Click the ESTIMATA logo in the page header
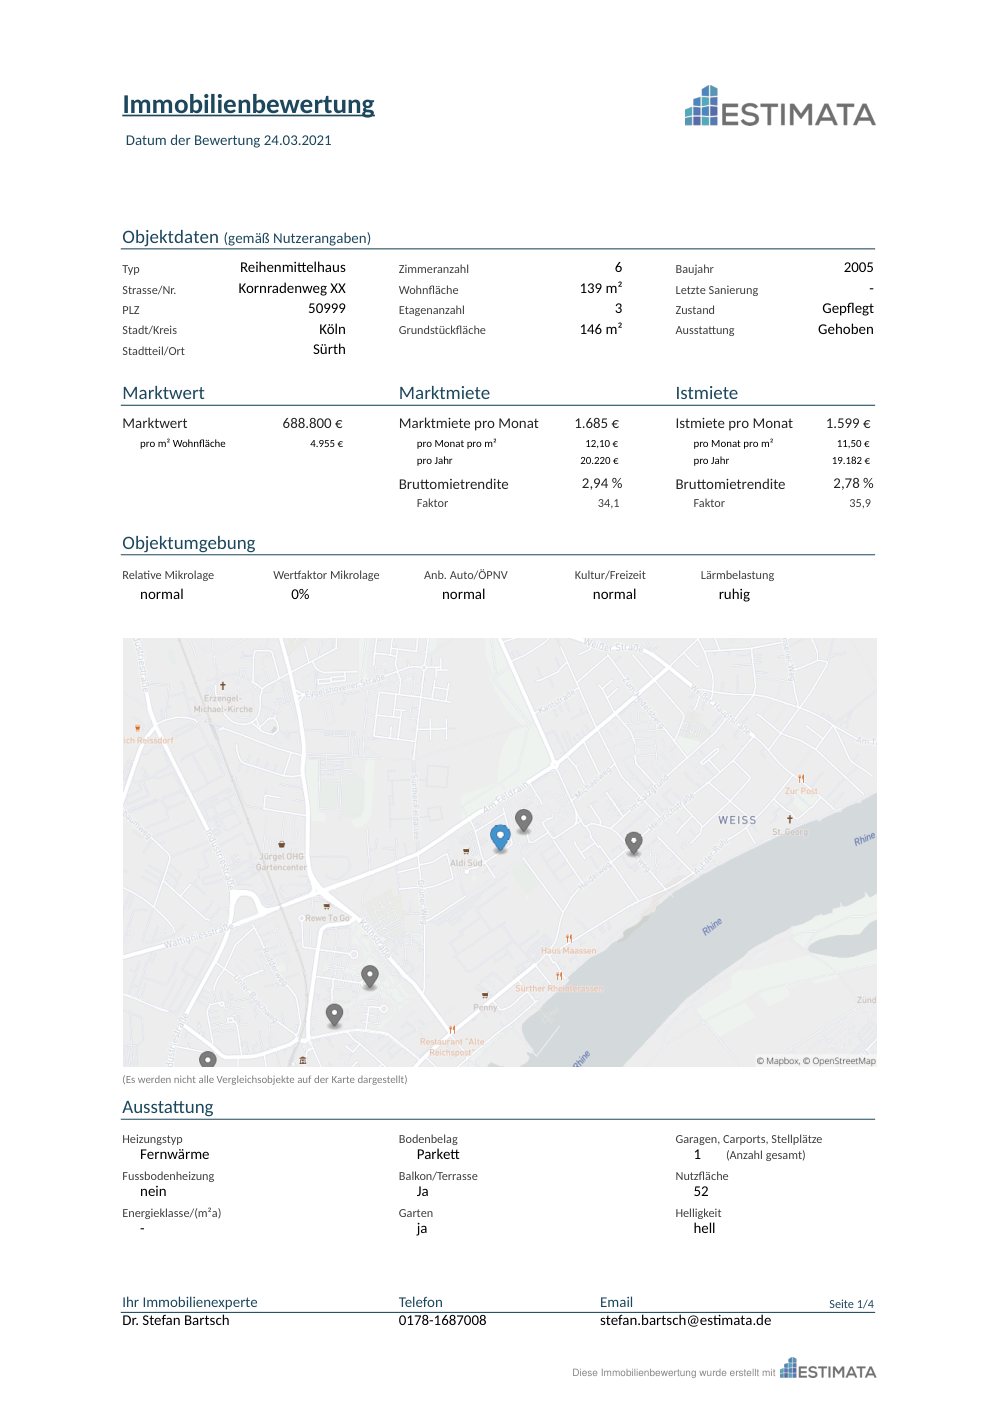The image size is (1000, 1415). [x=780, y=107]
